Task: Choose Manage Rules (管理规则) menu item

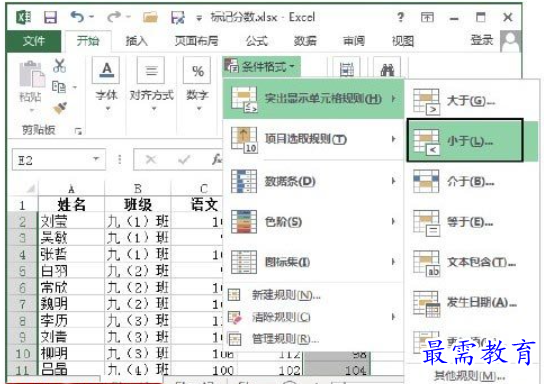Action: coord(313,339)
